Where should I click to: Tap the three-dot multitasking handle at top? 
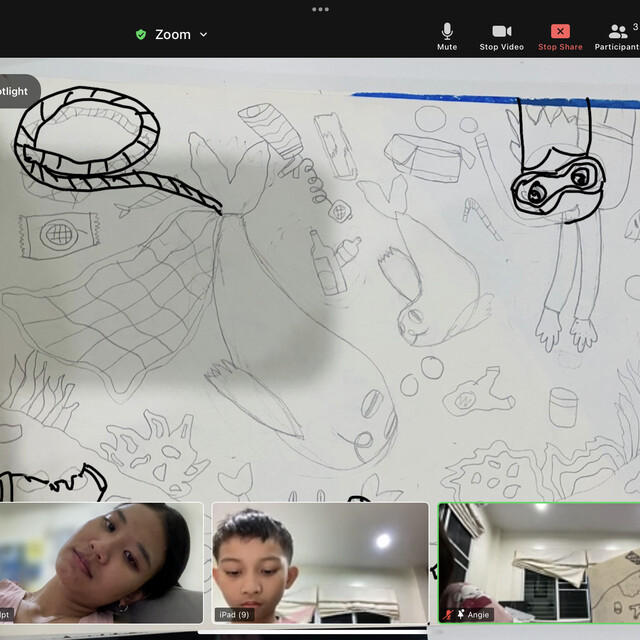click(320, 9)
